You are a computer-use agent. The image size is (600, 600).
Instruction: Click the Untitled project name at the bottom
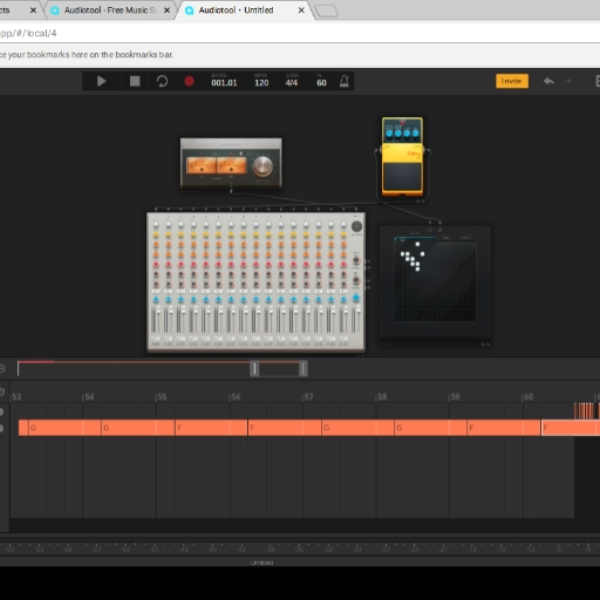262,562
